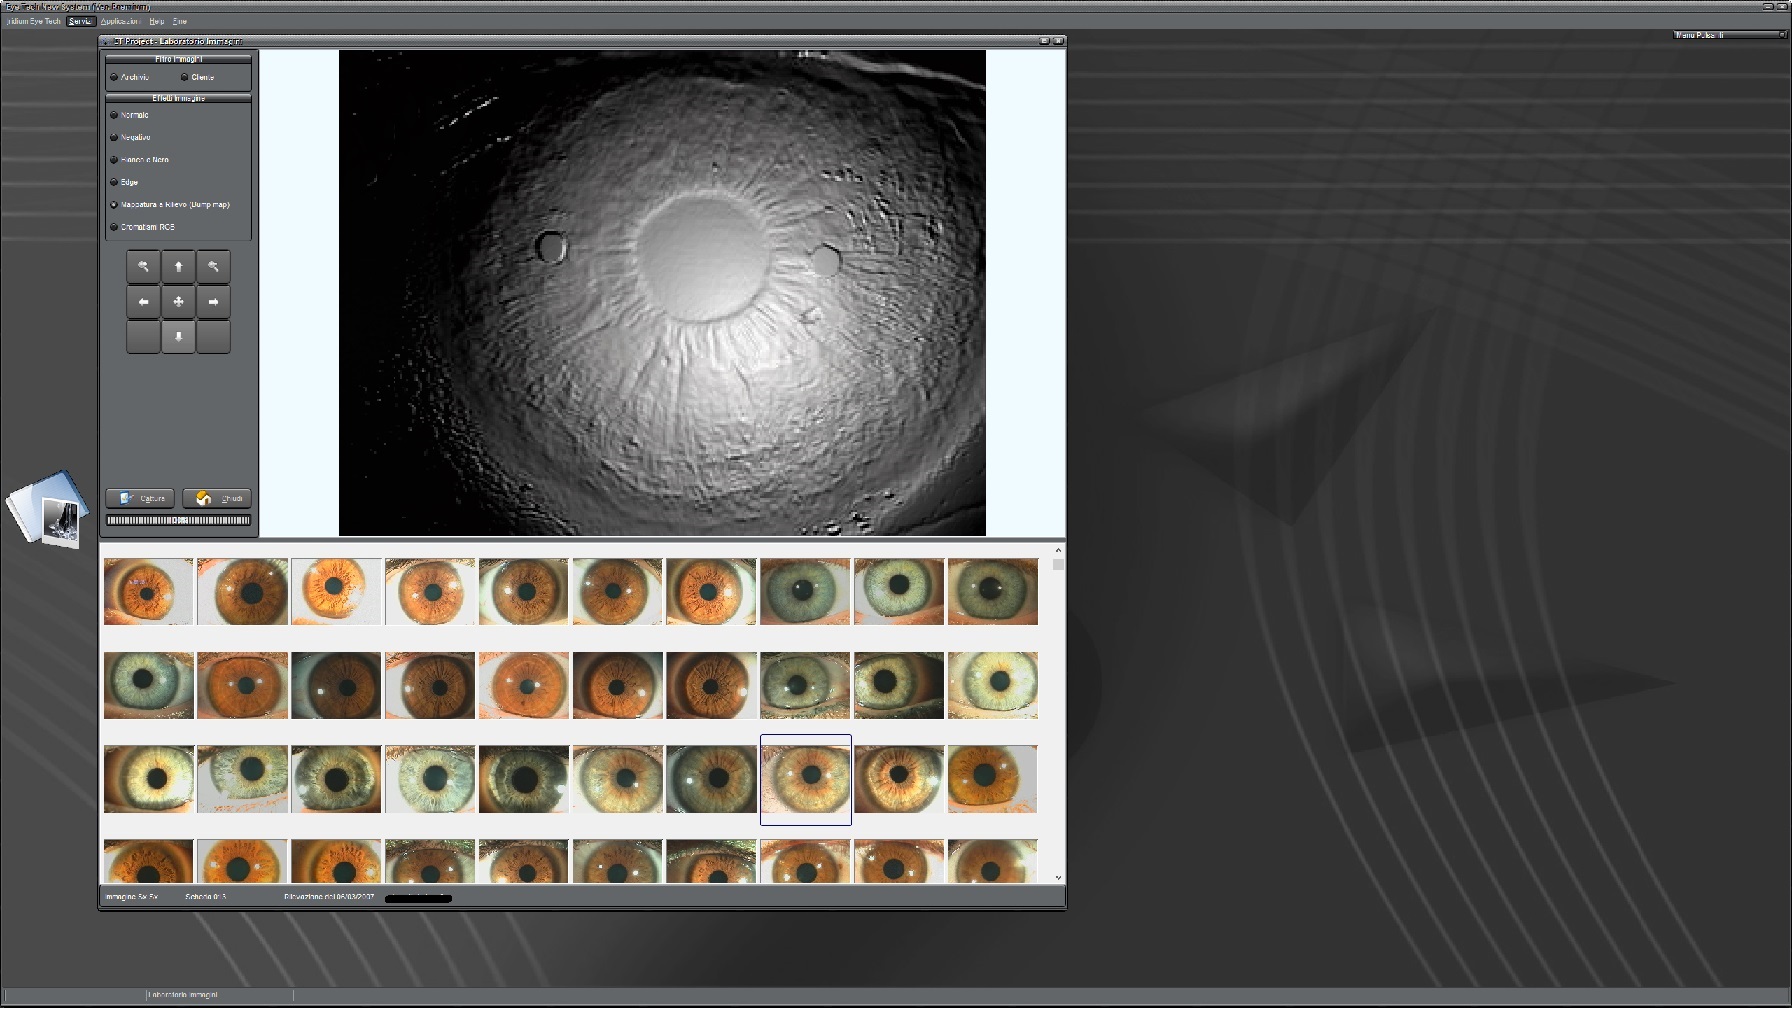Image resolution: width=1792 pixels, height=1009 pixels.
Task: Select the fourth thumbnail in third row
Action: tap(430, 779)
